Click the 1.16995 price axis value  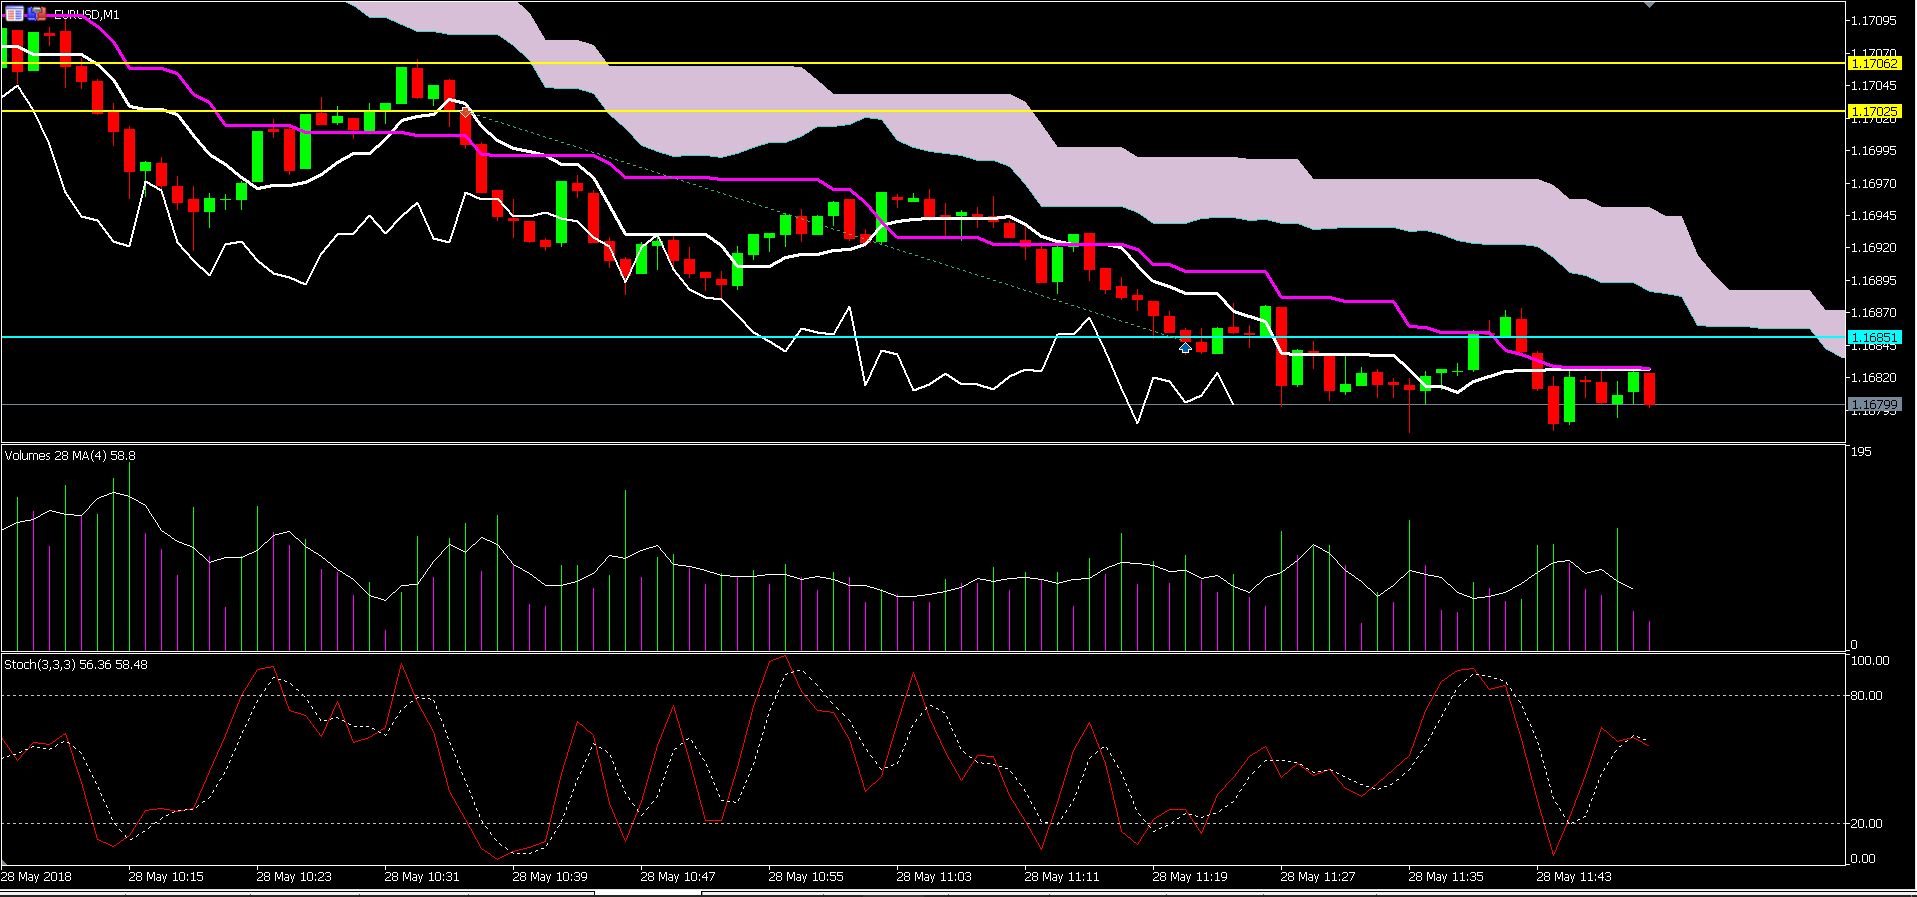pyautogui.click(x=1874, y=150)
